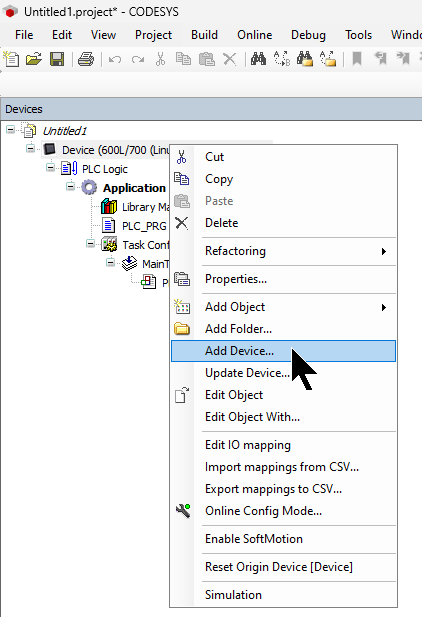Click the Print toolbar icon
The image size is (422, 617).
pos(86,59)
